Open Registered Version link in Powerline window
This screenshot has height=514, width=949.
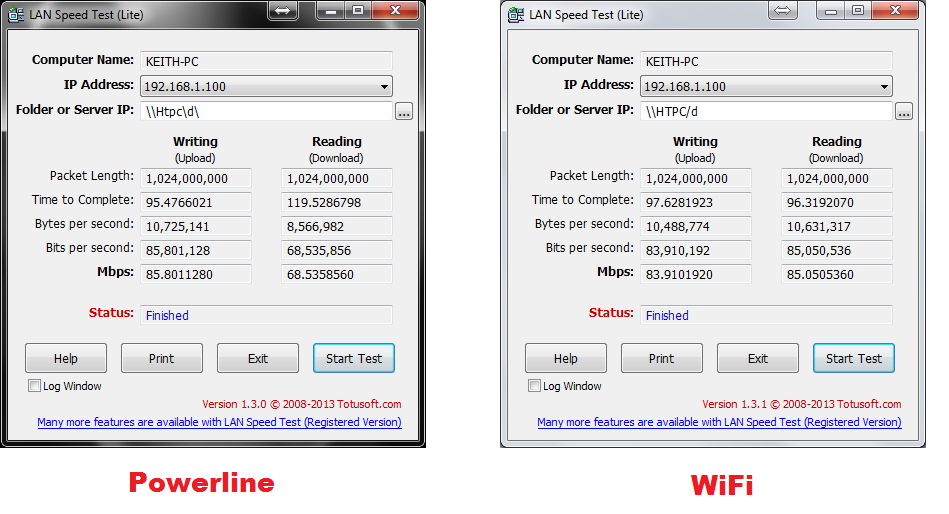[x=219, y=422]
